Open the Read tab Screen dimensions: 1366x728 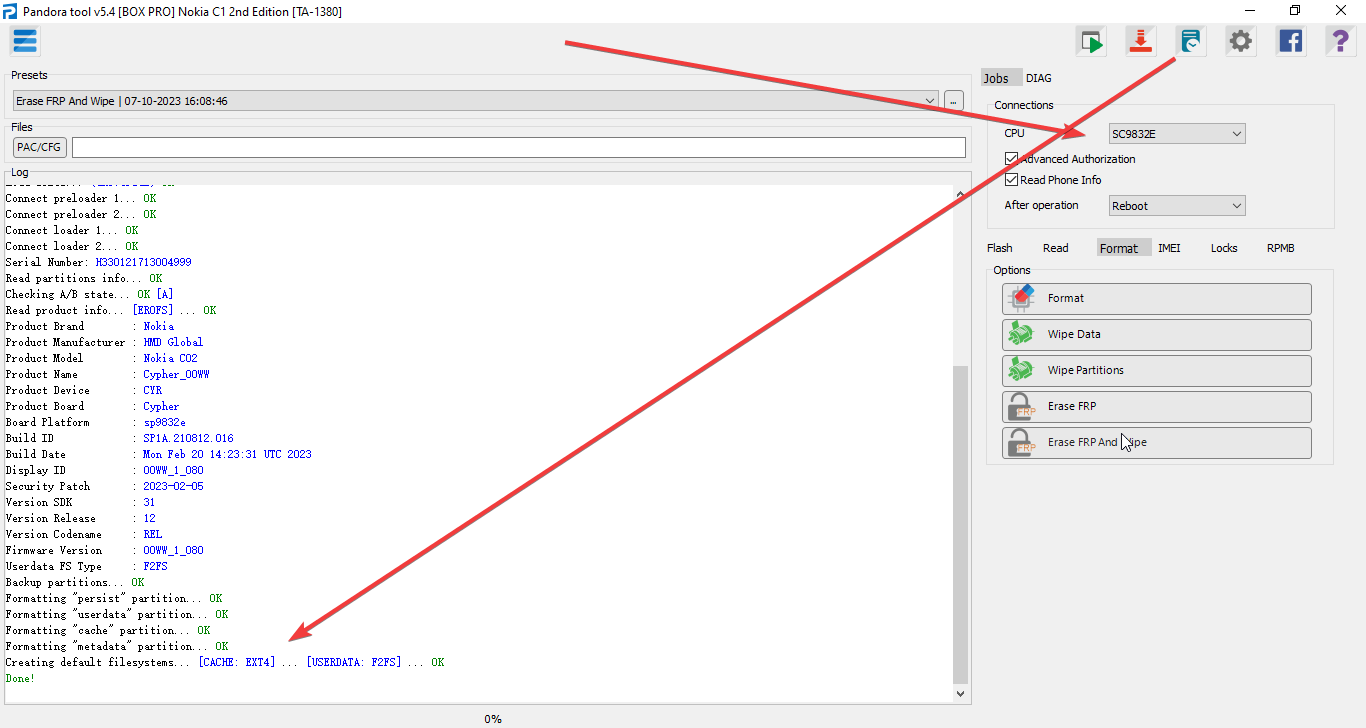click(1056, 248)
